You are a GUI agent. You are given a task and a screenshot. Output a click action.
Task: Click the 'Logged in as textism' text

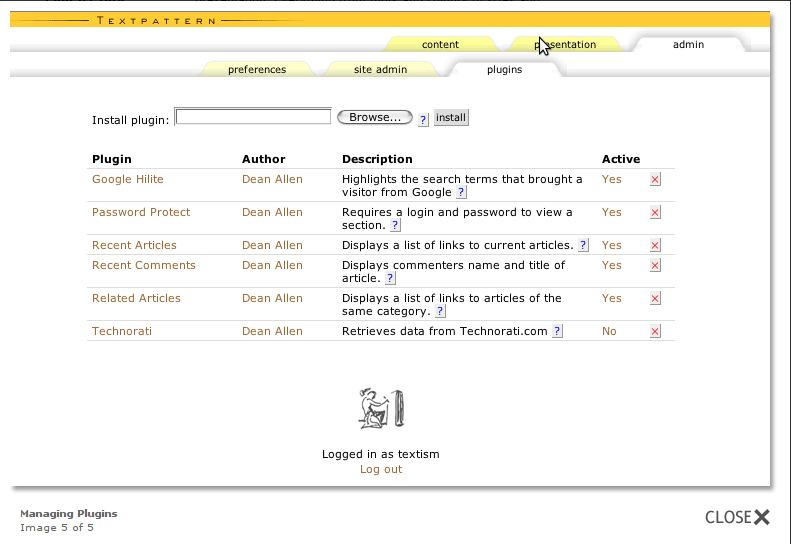381,454
